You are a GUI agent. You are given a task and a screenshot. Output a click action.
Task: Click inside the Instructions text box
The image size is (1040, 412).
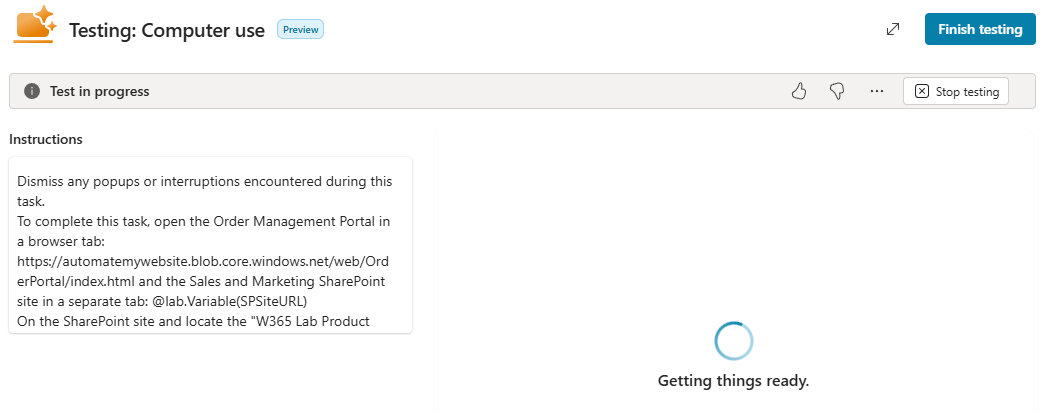click(x=210, y=245)
